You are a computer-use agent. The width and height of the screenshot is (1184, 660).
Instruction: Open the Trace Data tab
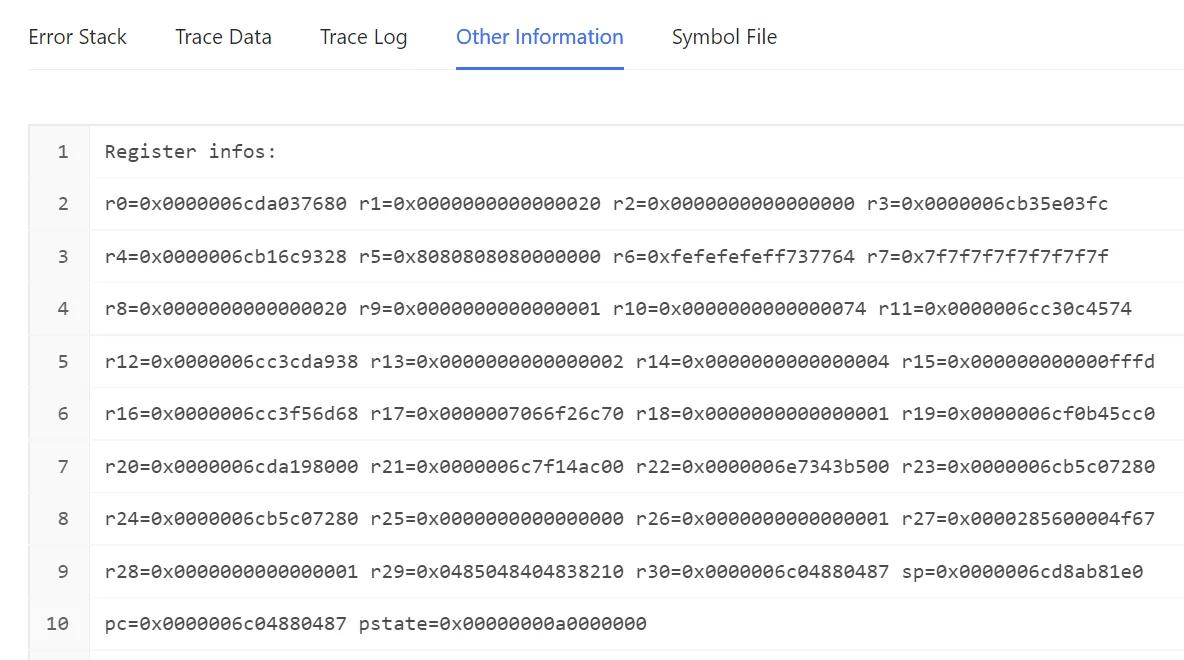(223, 37)
